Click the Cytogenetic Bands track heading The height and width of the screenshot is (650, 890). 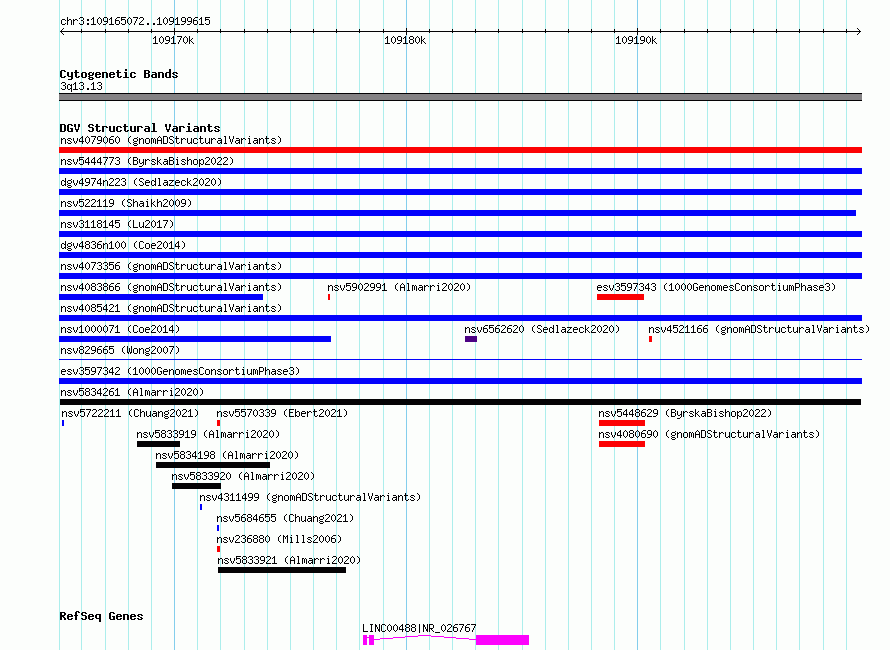[x=119, y=74]
